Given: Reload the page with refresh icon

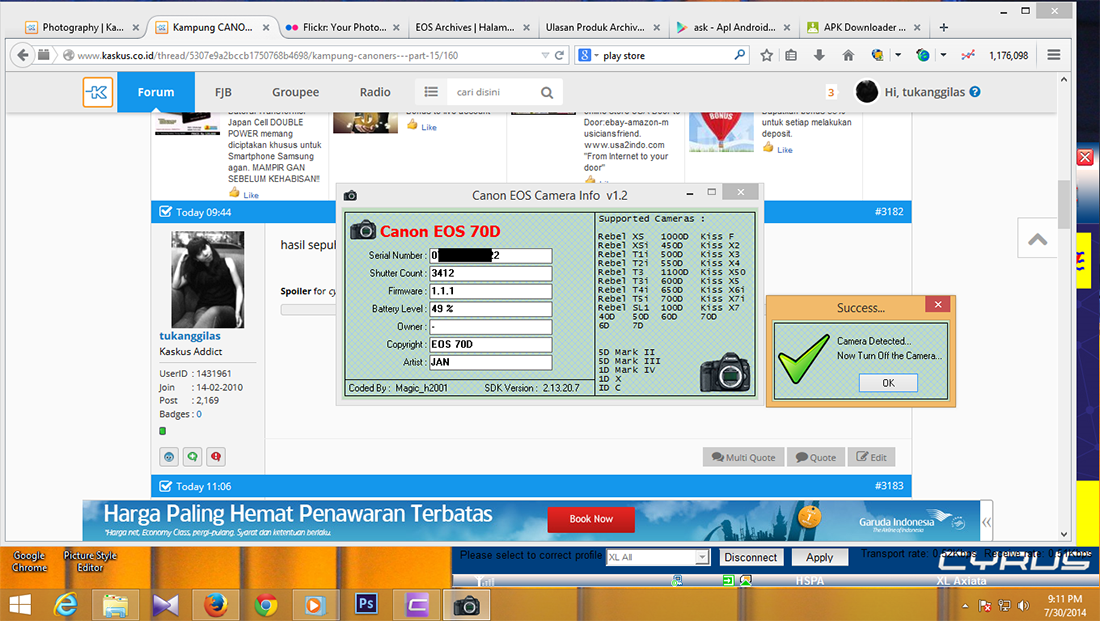Looking at the screenshot, I should tap(560, 55).
